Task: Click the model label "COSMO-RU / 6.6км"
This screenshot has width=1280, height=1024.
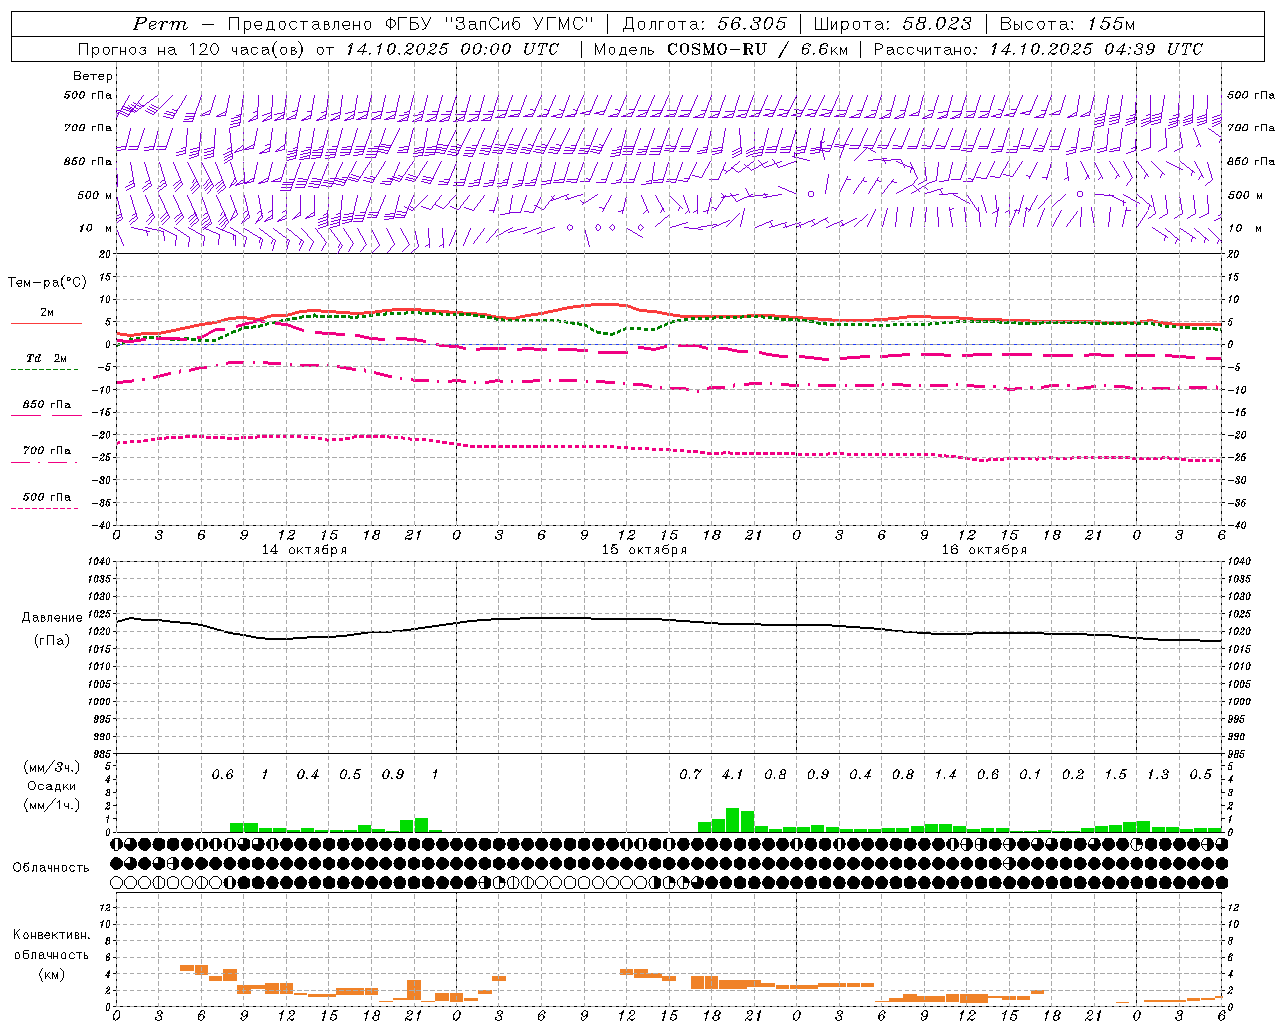Action: (757, 49)
